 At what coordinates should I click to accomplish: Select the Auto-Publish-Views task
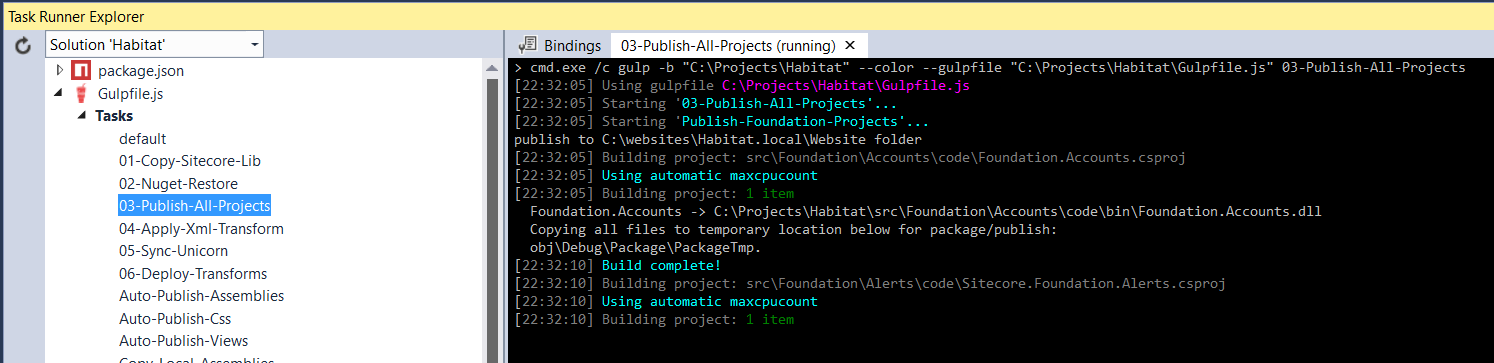click(183, 341)
